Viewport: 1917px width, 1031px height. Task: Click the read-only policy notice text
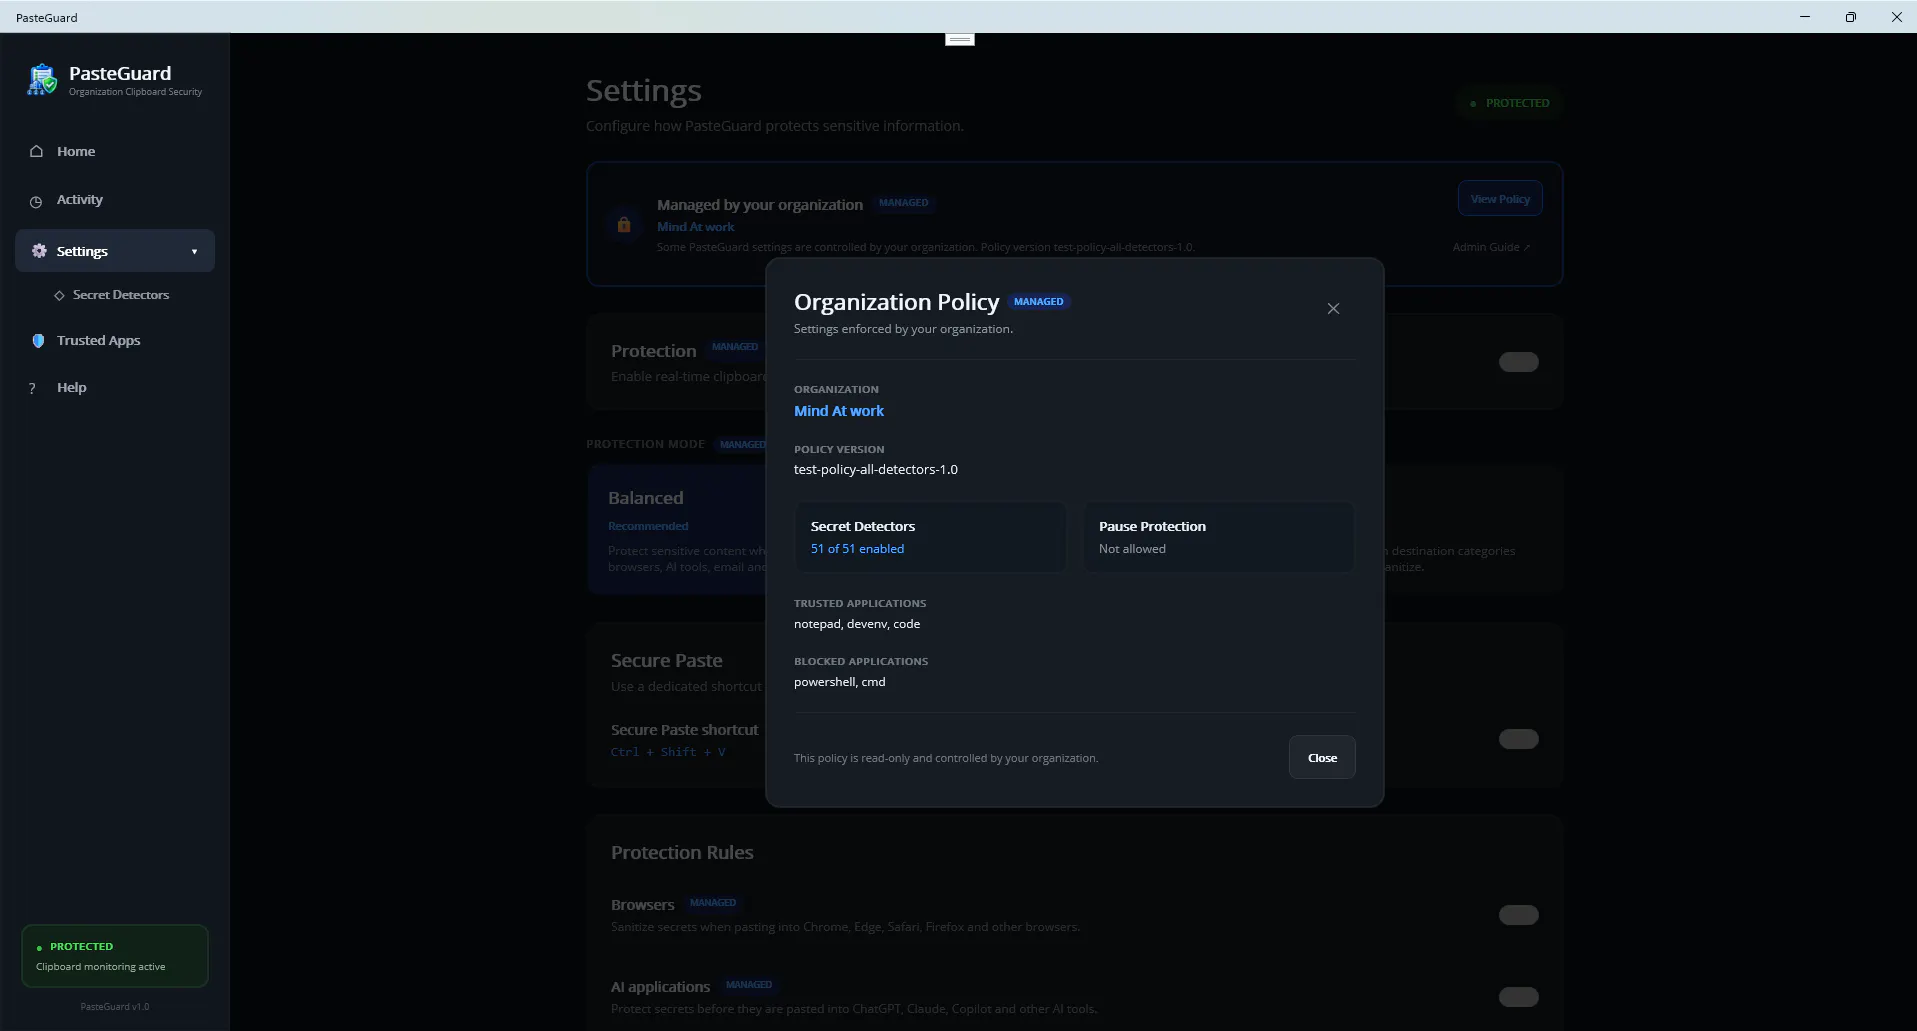pyautogui.click(x=946, y=758)
